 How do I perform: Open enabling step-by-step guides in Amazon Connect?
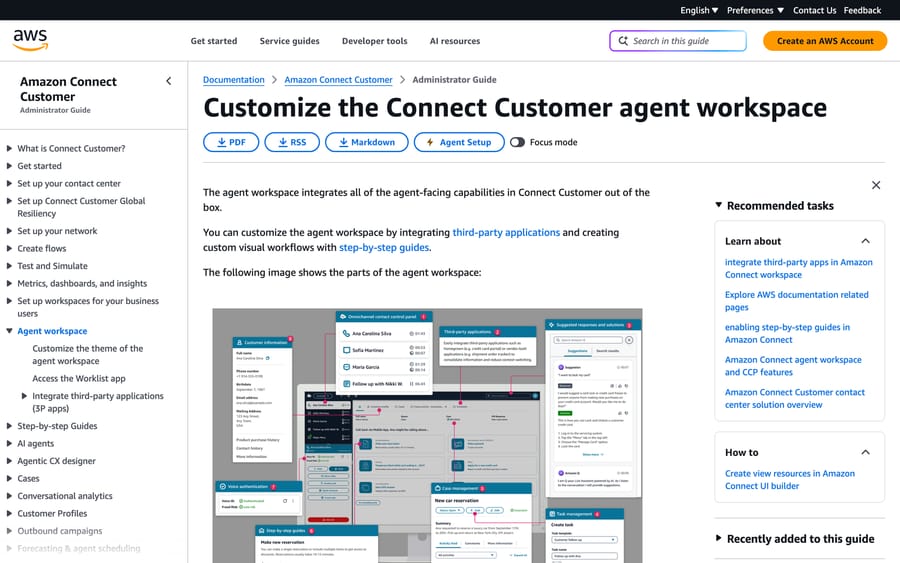coord(788,333)
